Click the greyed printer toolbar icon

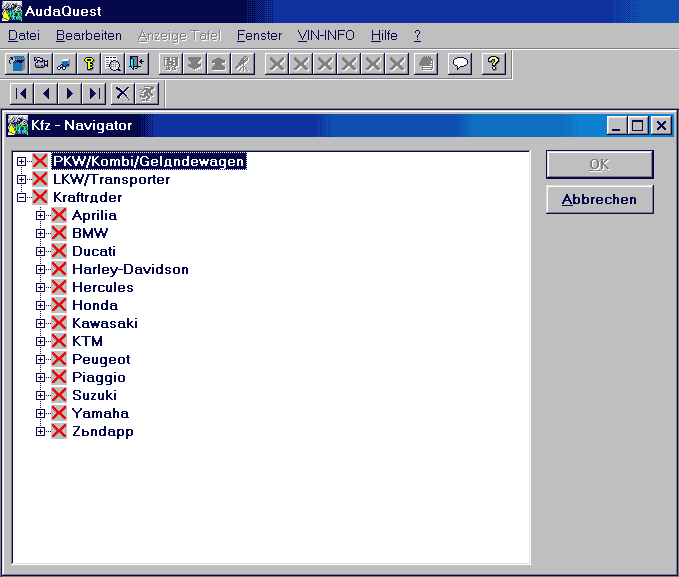pyautogui.click(x=426, y=64)
